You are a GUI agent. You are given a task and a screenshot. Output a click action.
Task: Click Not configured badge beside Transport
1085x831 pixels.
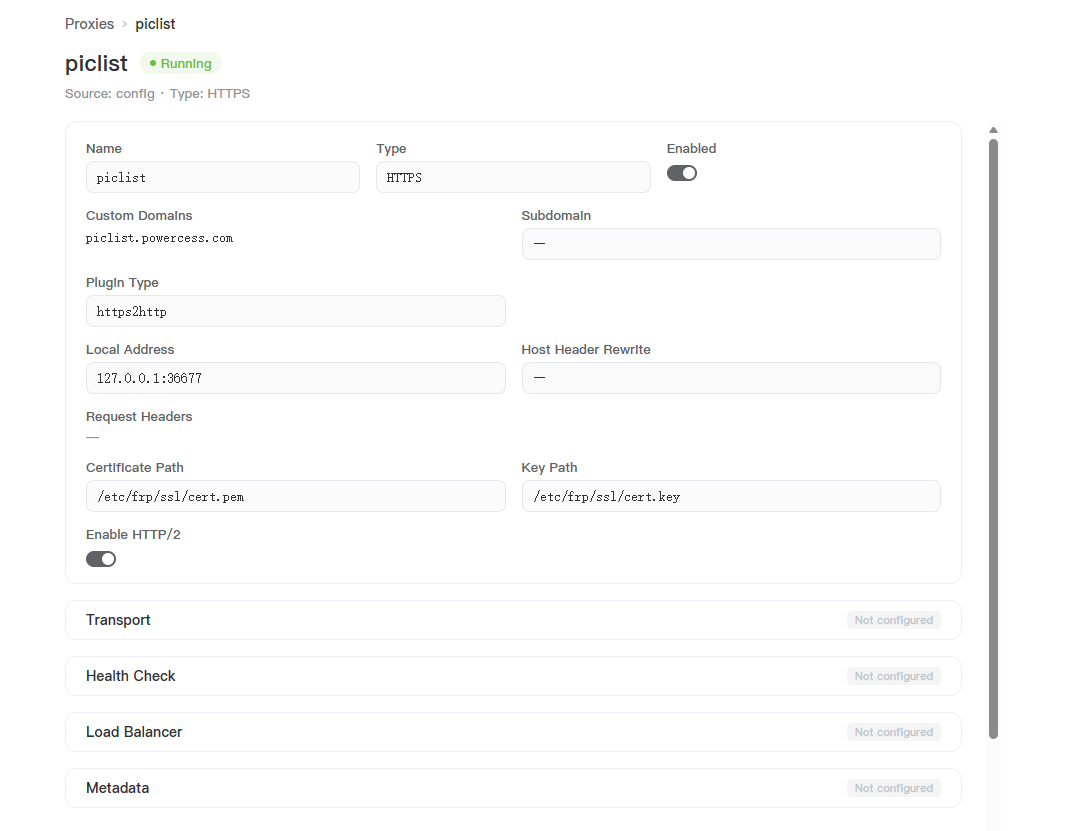point(894,620)
